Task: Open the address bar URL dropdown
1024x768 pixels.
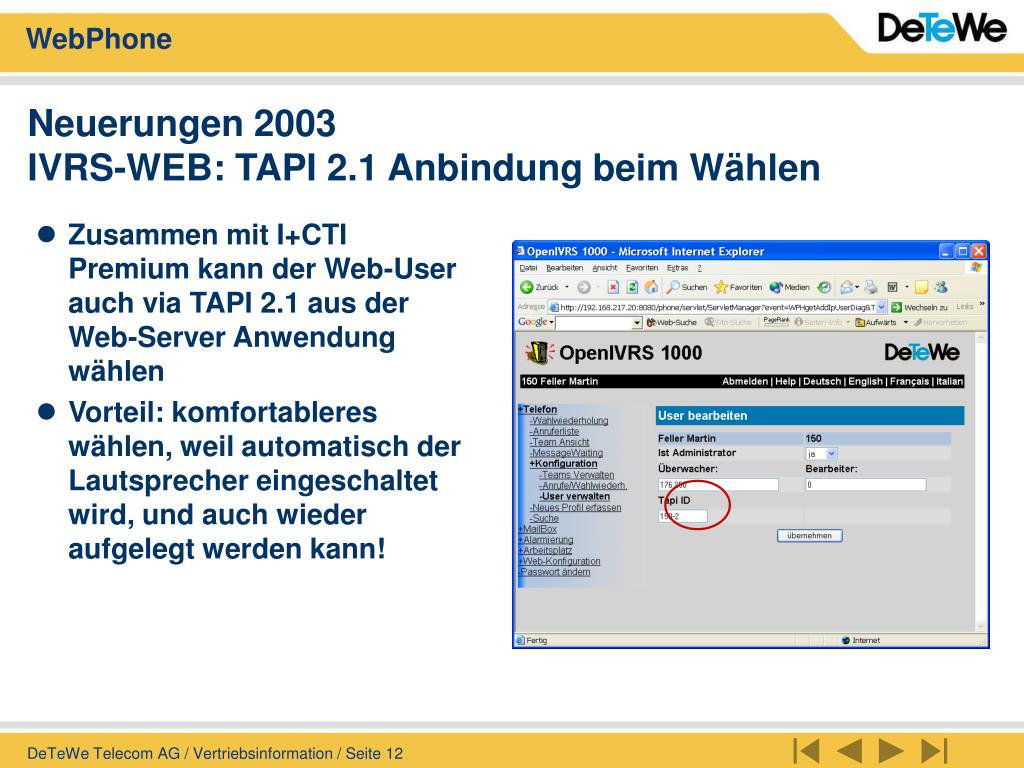Action: click(882, 307)
